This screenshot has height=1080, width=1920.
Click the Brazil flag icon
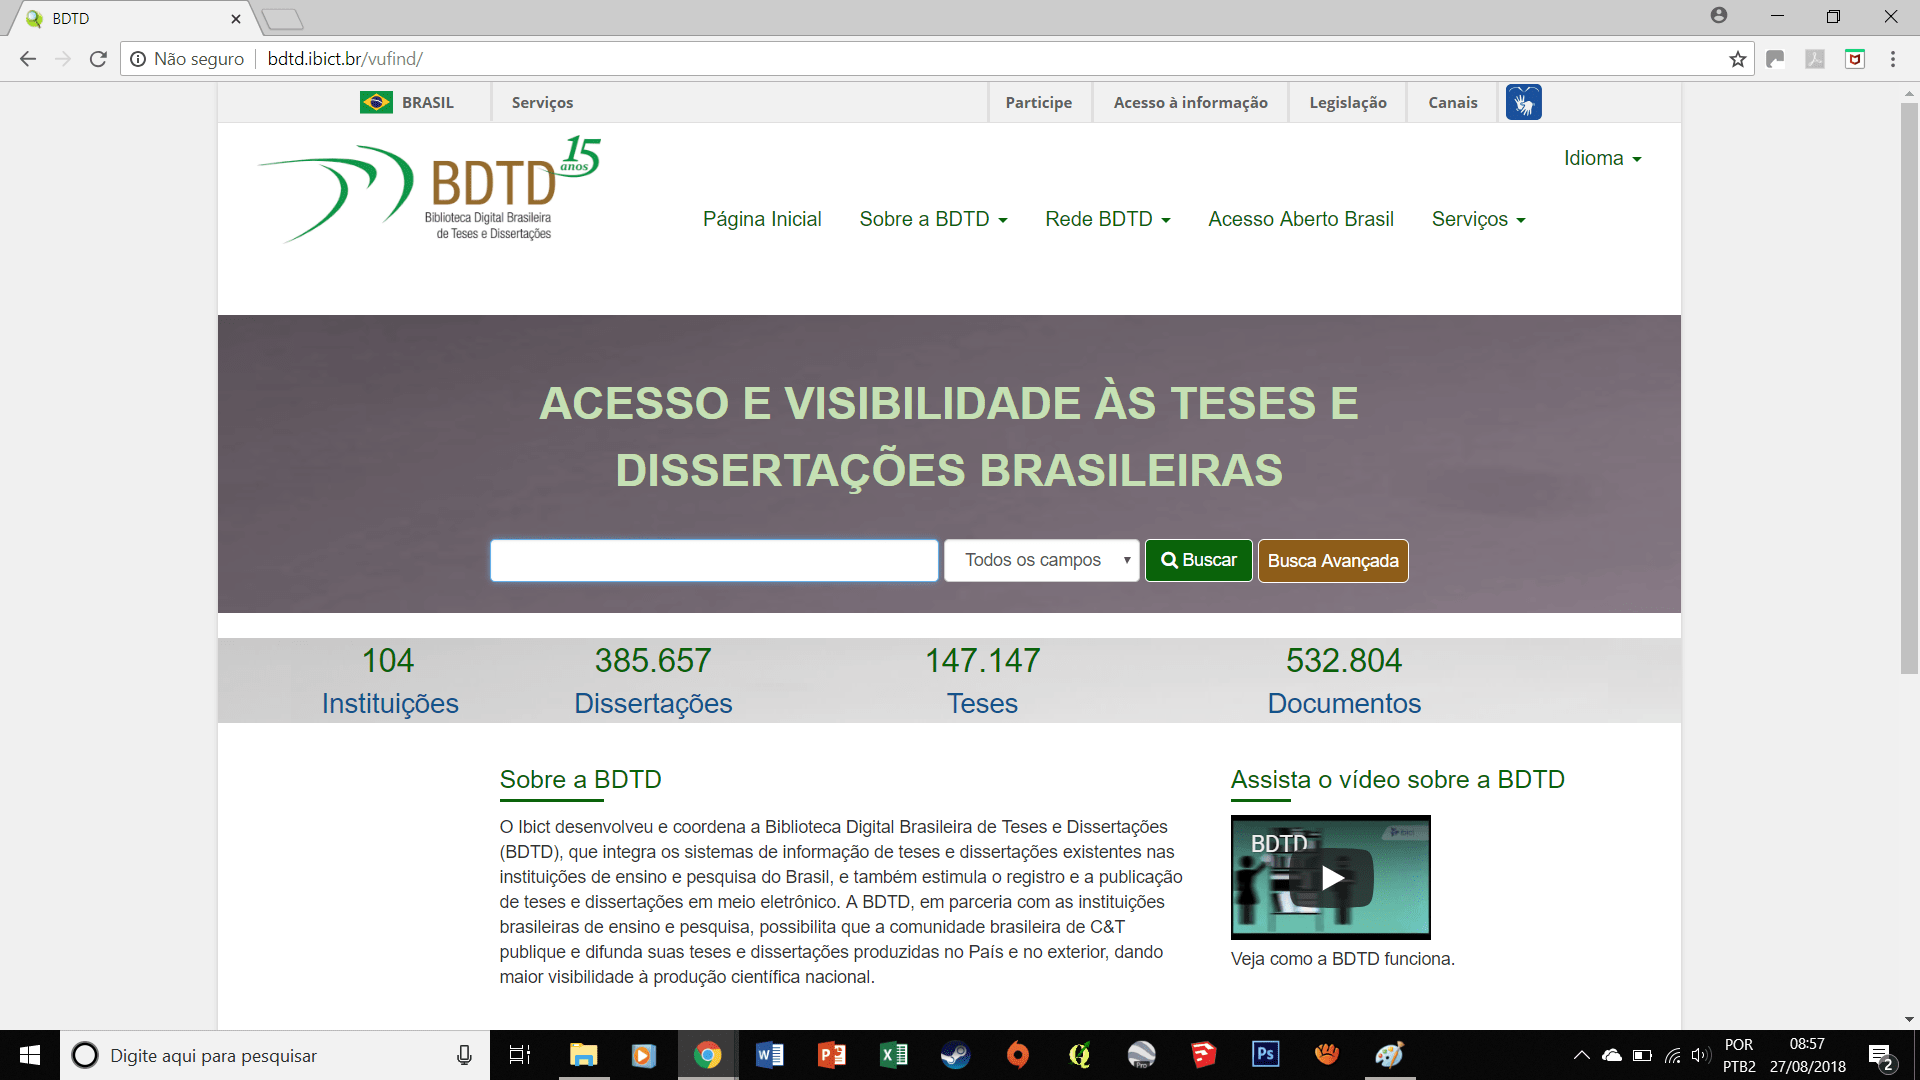point(375,101)
